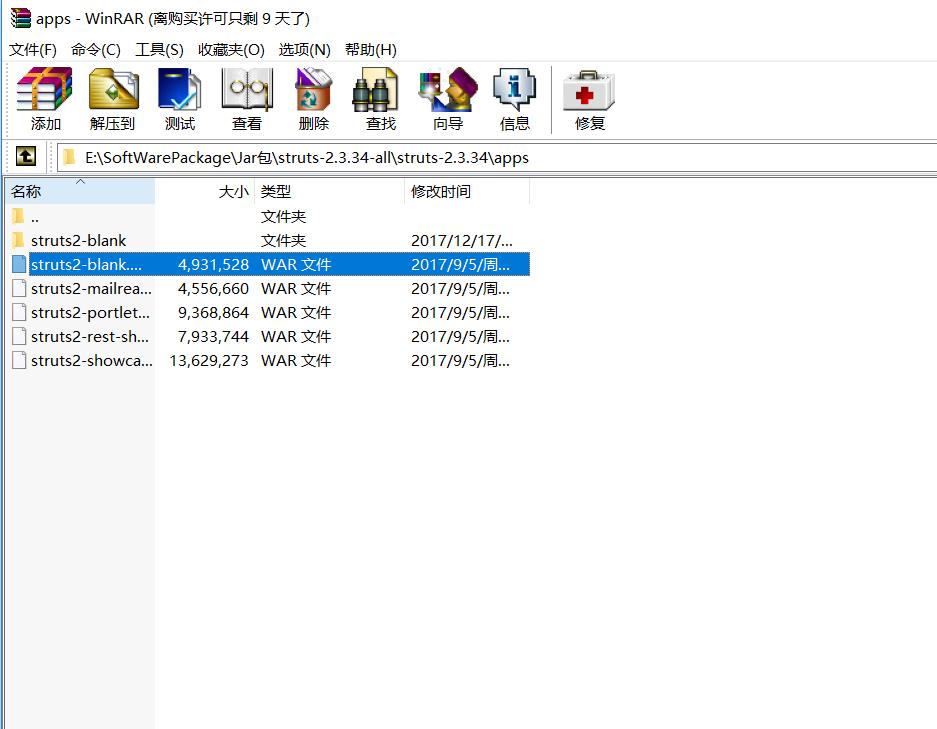
Task: Open the 命令(C) menu
Action: (x=96, y=50)
